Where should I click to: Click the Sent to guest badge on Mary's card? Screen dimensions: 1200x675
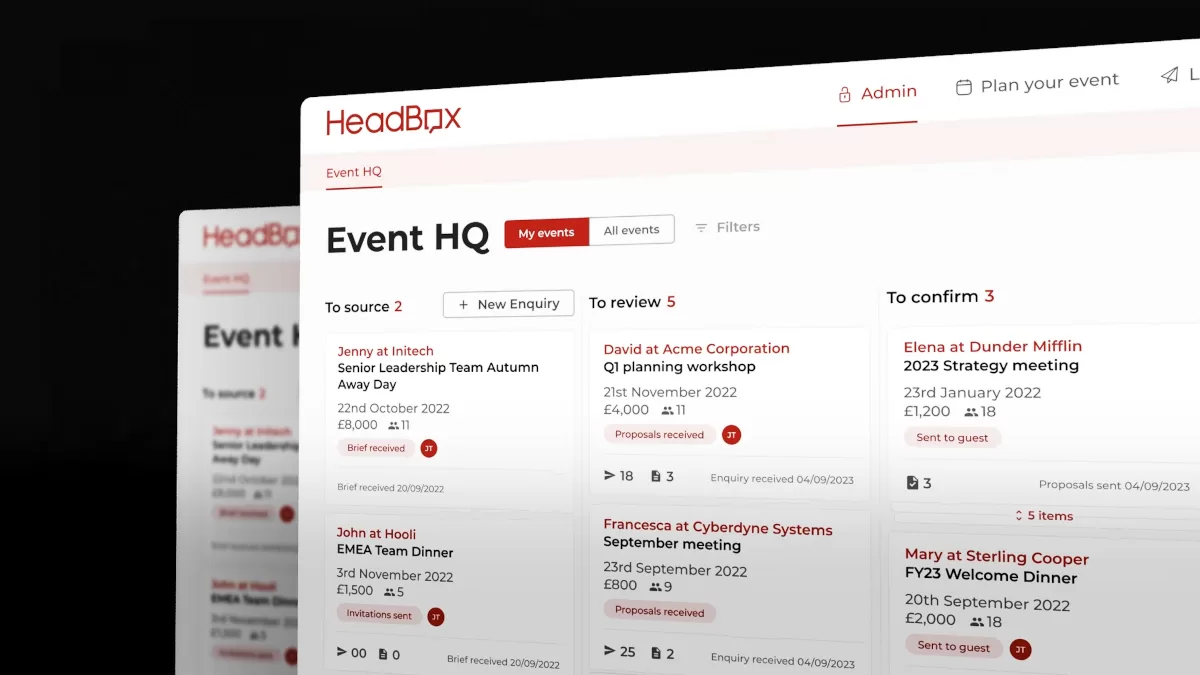(954, 647)
